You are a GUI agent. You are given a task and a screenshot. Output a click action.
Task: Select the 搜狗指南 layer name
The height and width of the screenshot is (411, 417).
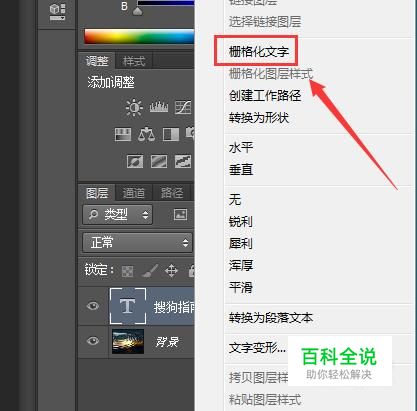pos(174,307)
